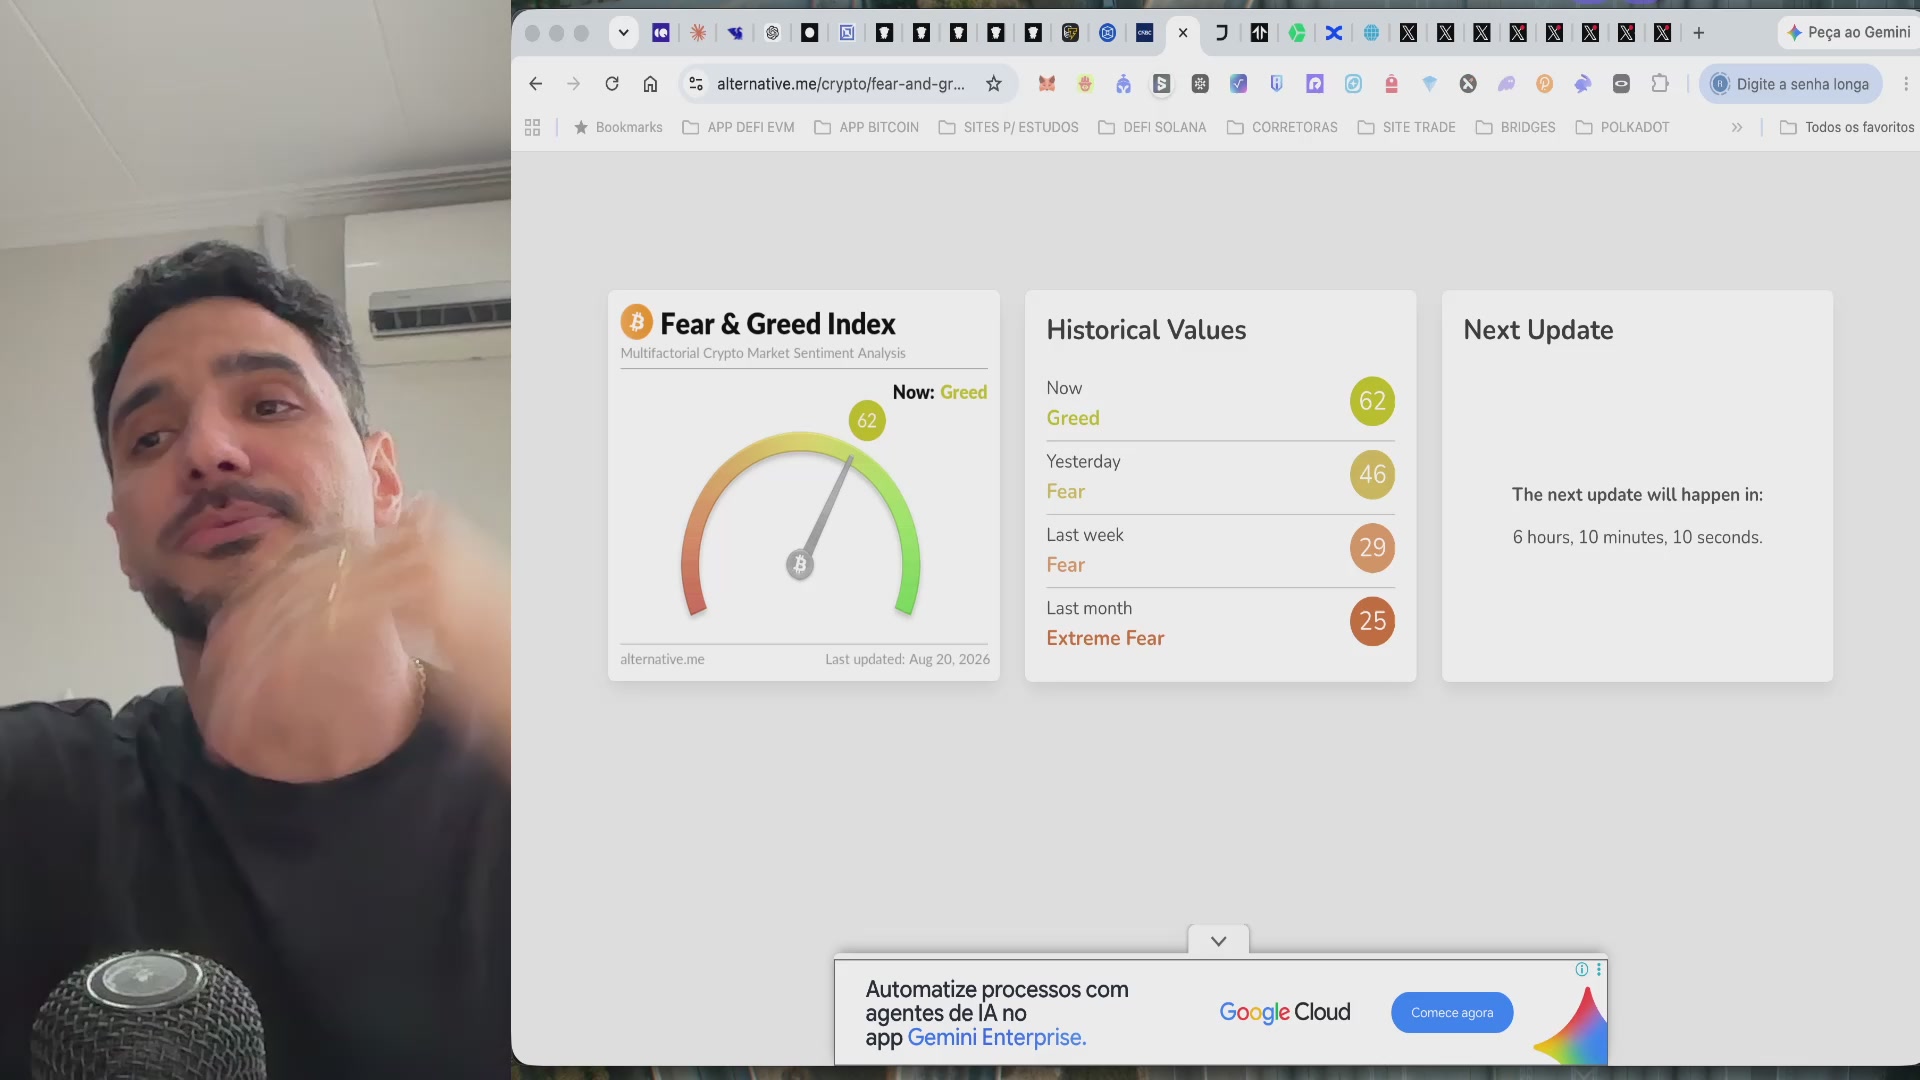Screen dimensions: 1920x1080
Task: Open the Phantom ghost extension
Action: [x=1506, y=84]
